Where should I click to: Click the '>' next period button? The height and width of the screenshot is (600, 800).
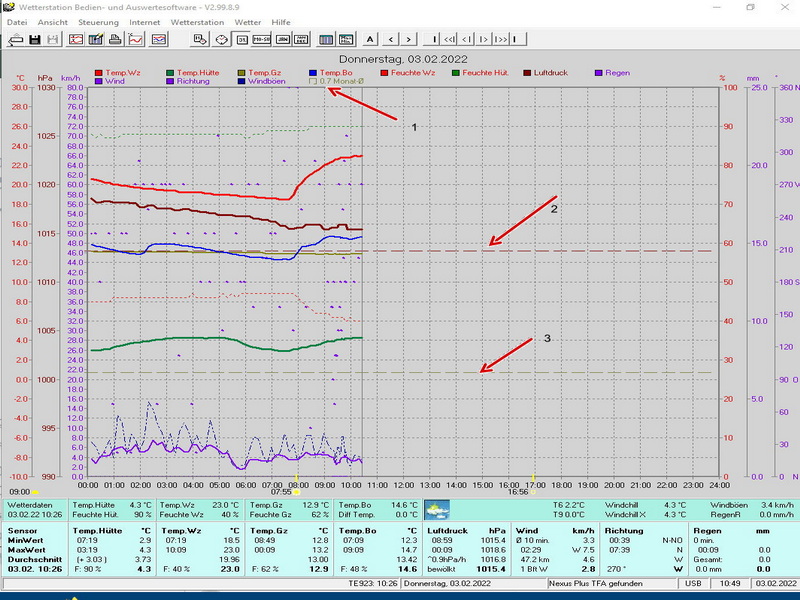pyautogui.click(x=408, y=40)
